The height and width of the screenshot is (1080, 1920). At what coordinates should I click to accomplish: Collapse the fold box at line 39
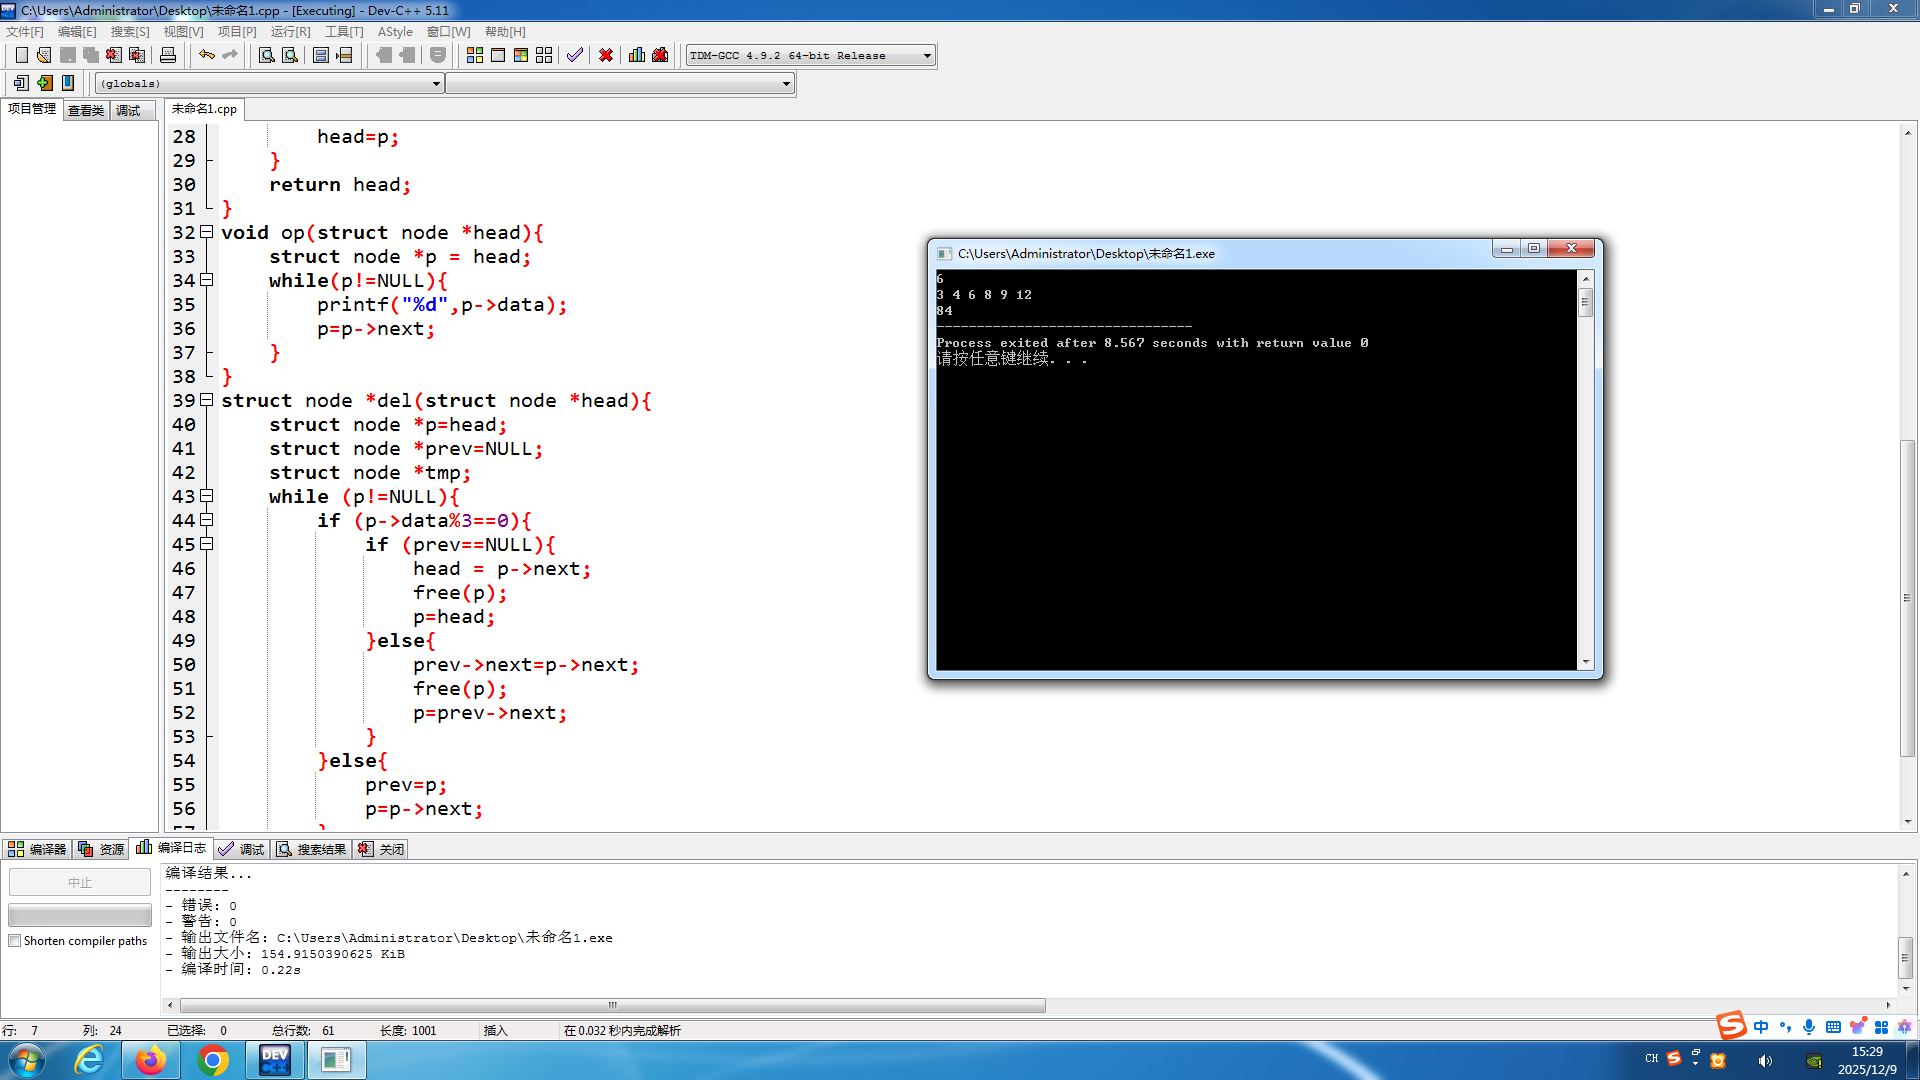tap(207, 400)
